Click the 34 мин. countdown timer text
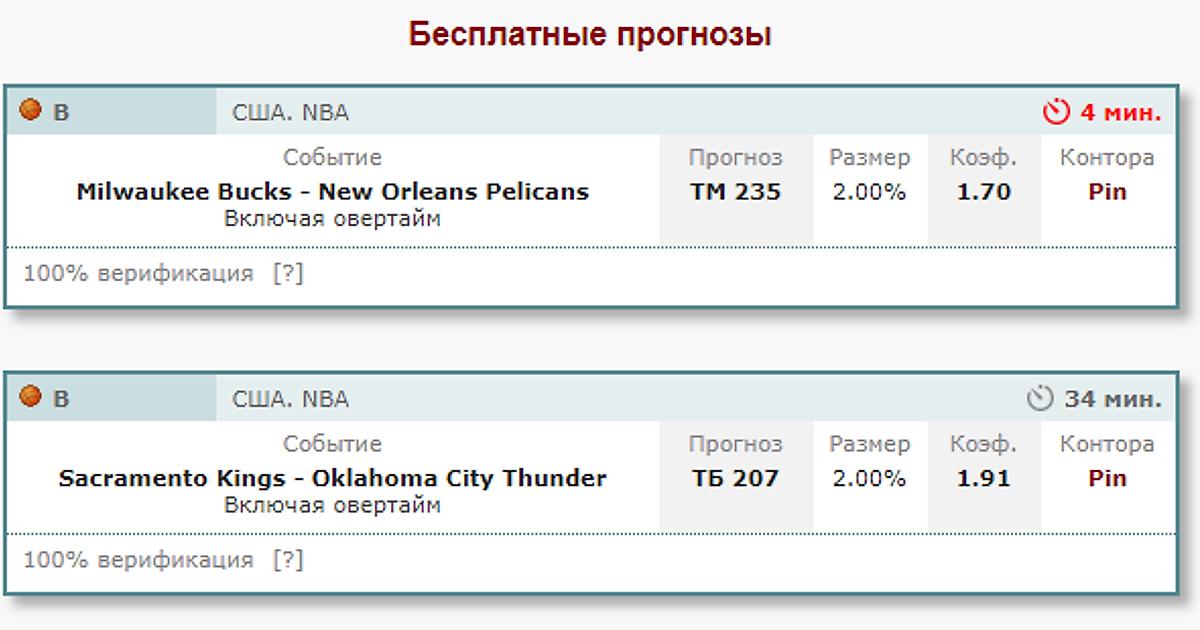This screenshot has height=630, width=1200. tap(1112, 399)
